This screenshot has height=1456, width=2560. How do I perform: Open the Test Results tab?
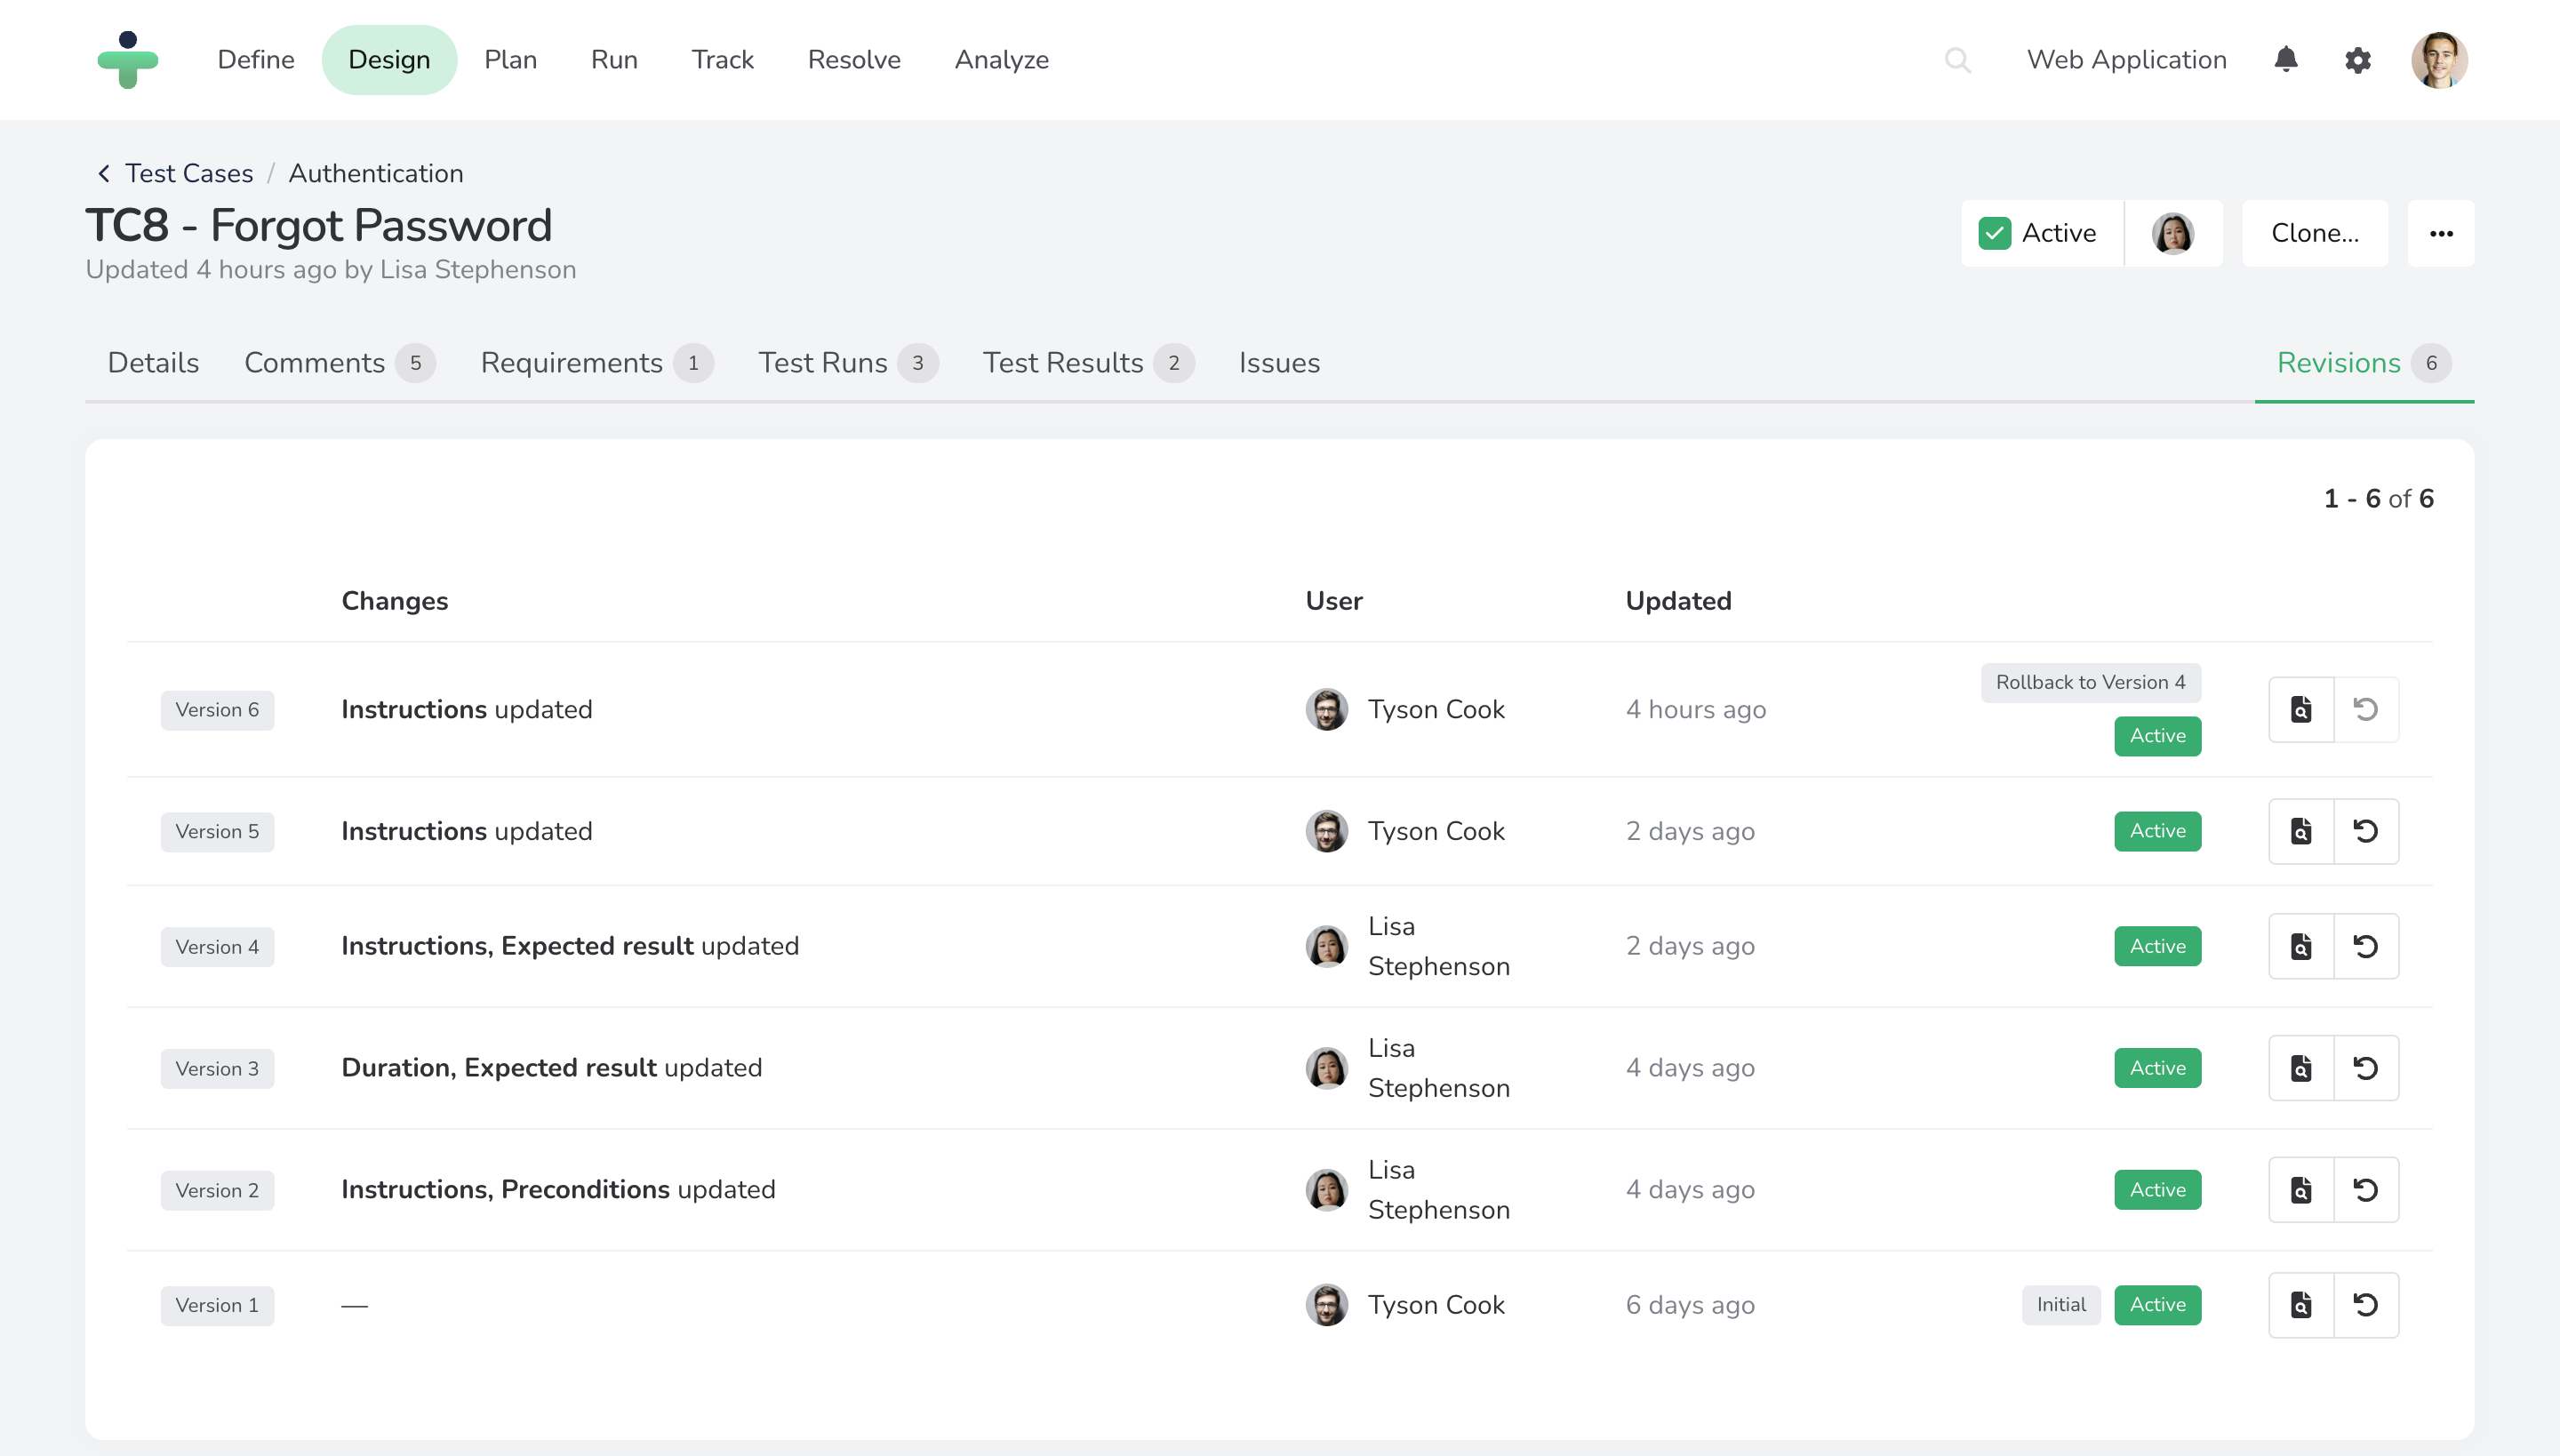tap(1088, 363)
